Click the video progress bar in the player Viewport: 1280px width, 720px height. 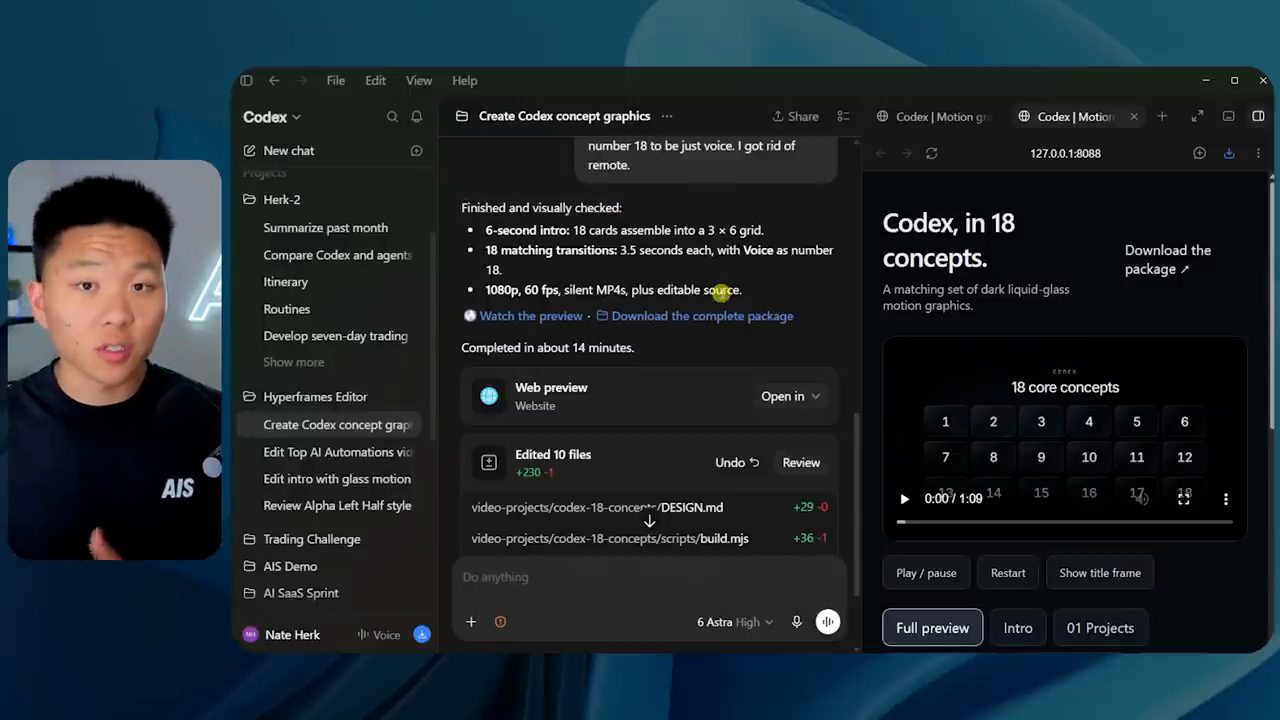pyautogui.click(x=1065, y=522)
